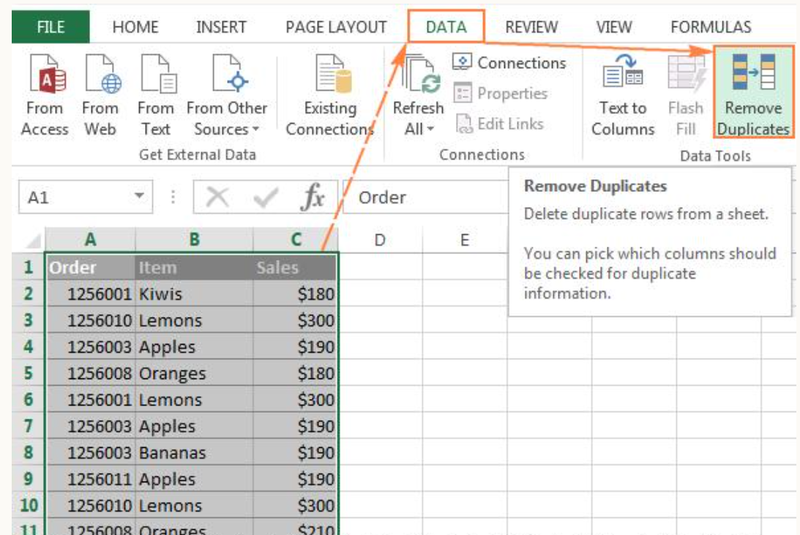The height and width of the screenshot is (535, 800).
Task: Click the Item header cell
Action: coord(194,267)
